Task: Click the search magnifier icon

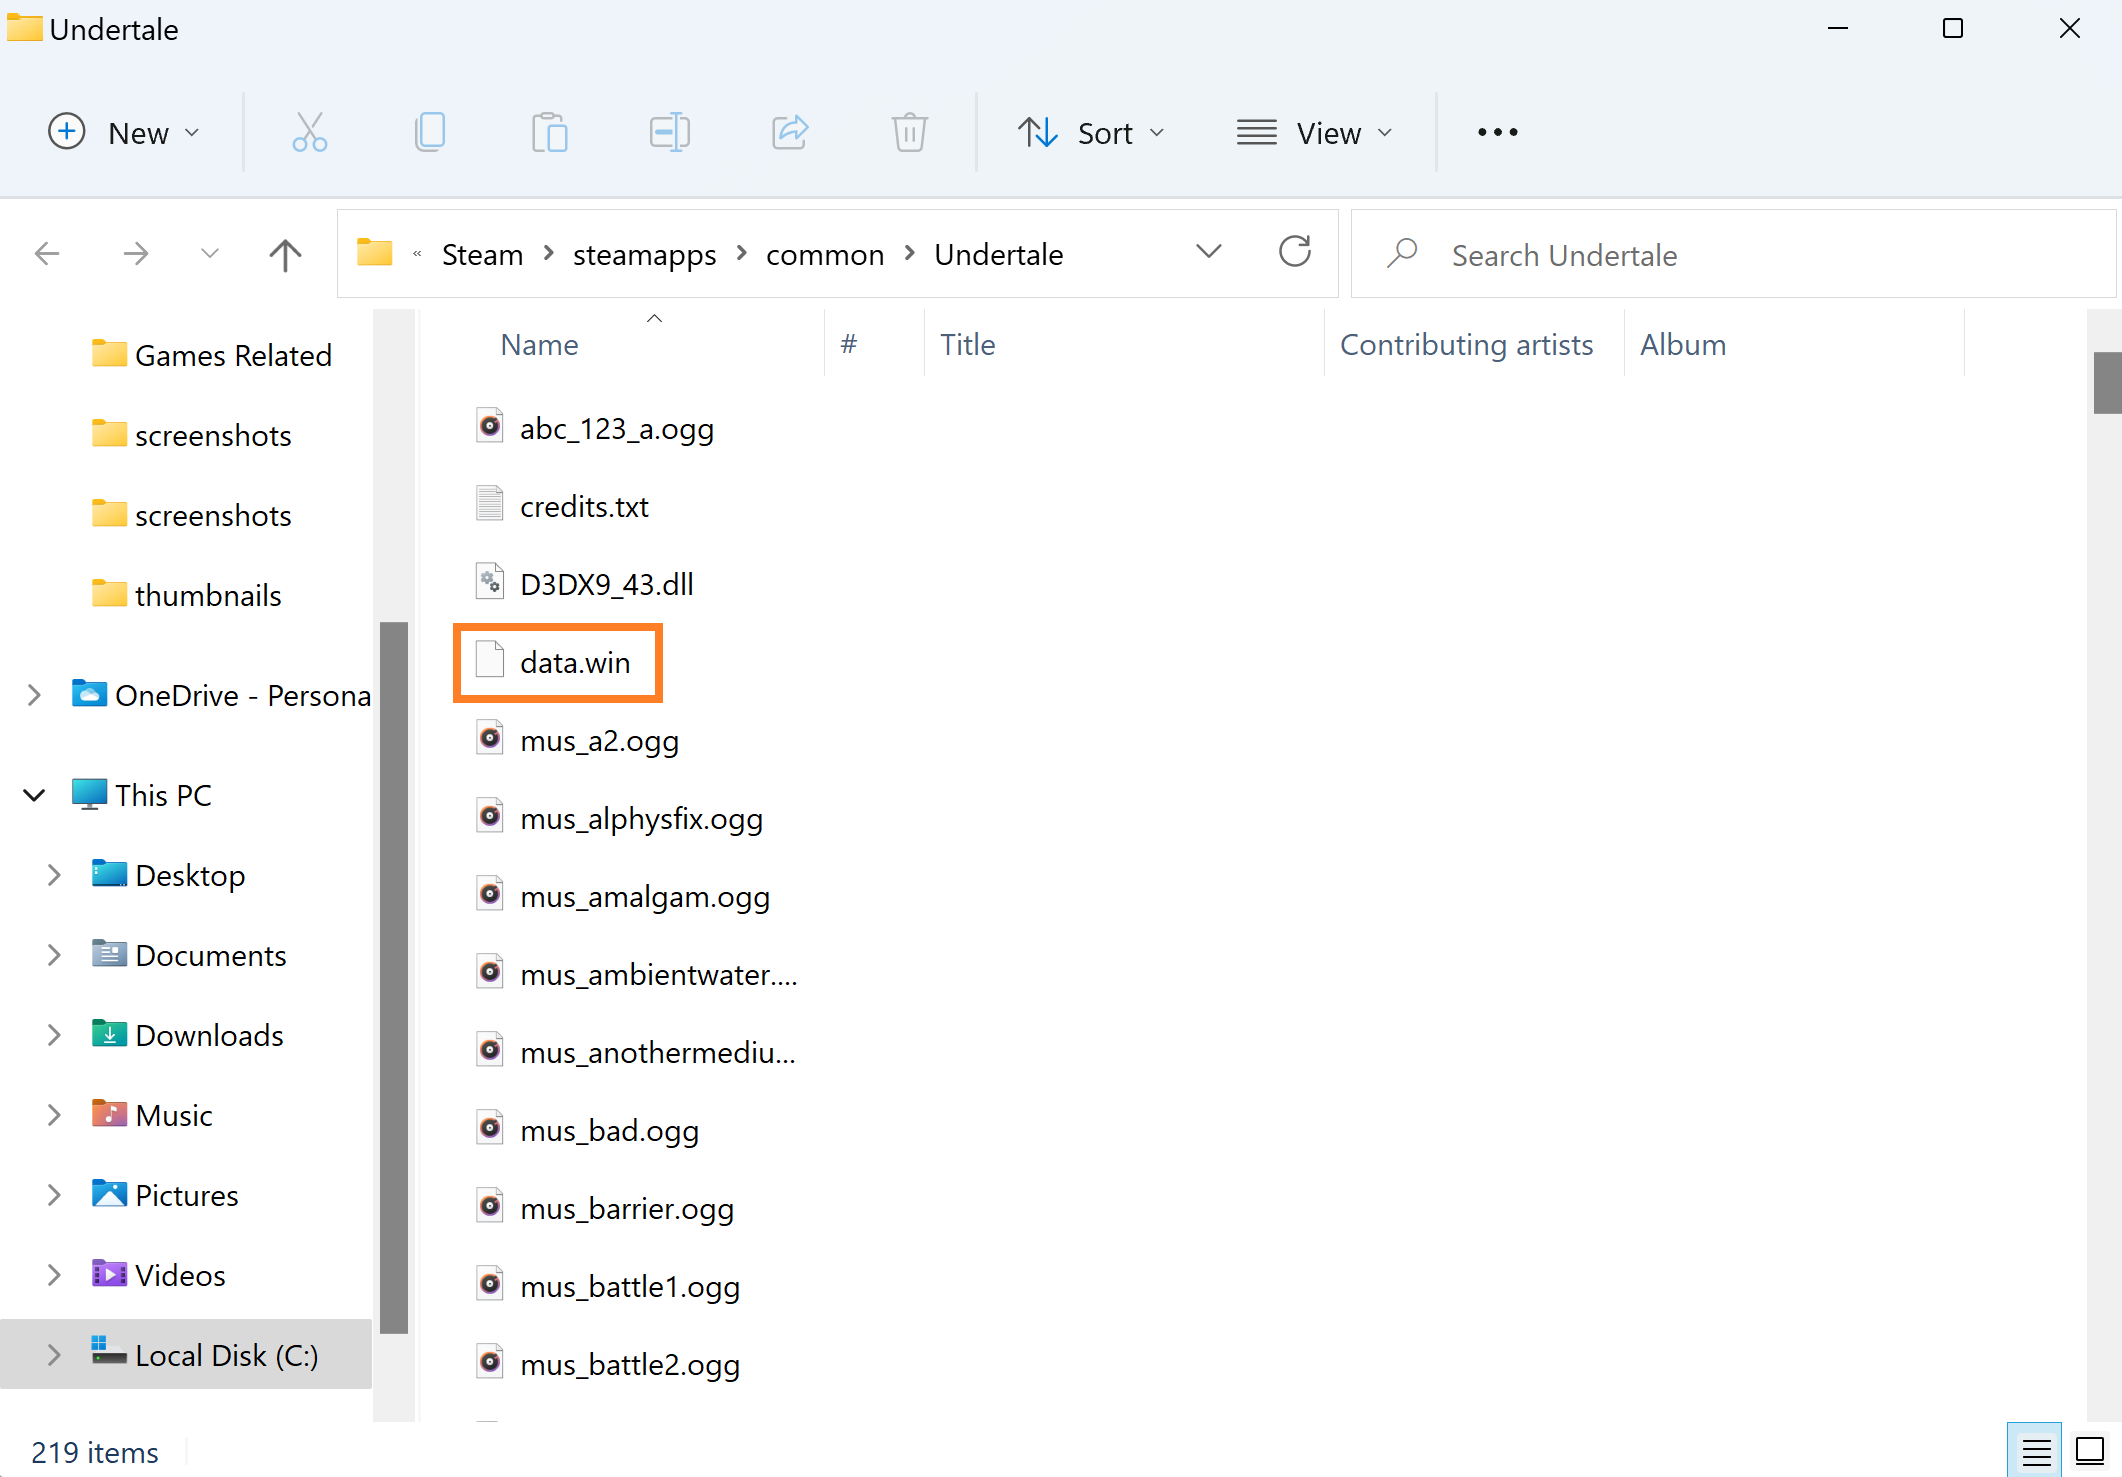Action: click(x=1402, y=254)
